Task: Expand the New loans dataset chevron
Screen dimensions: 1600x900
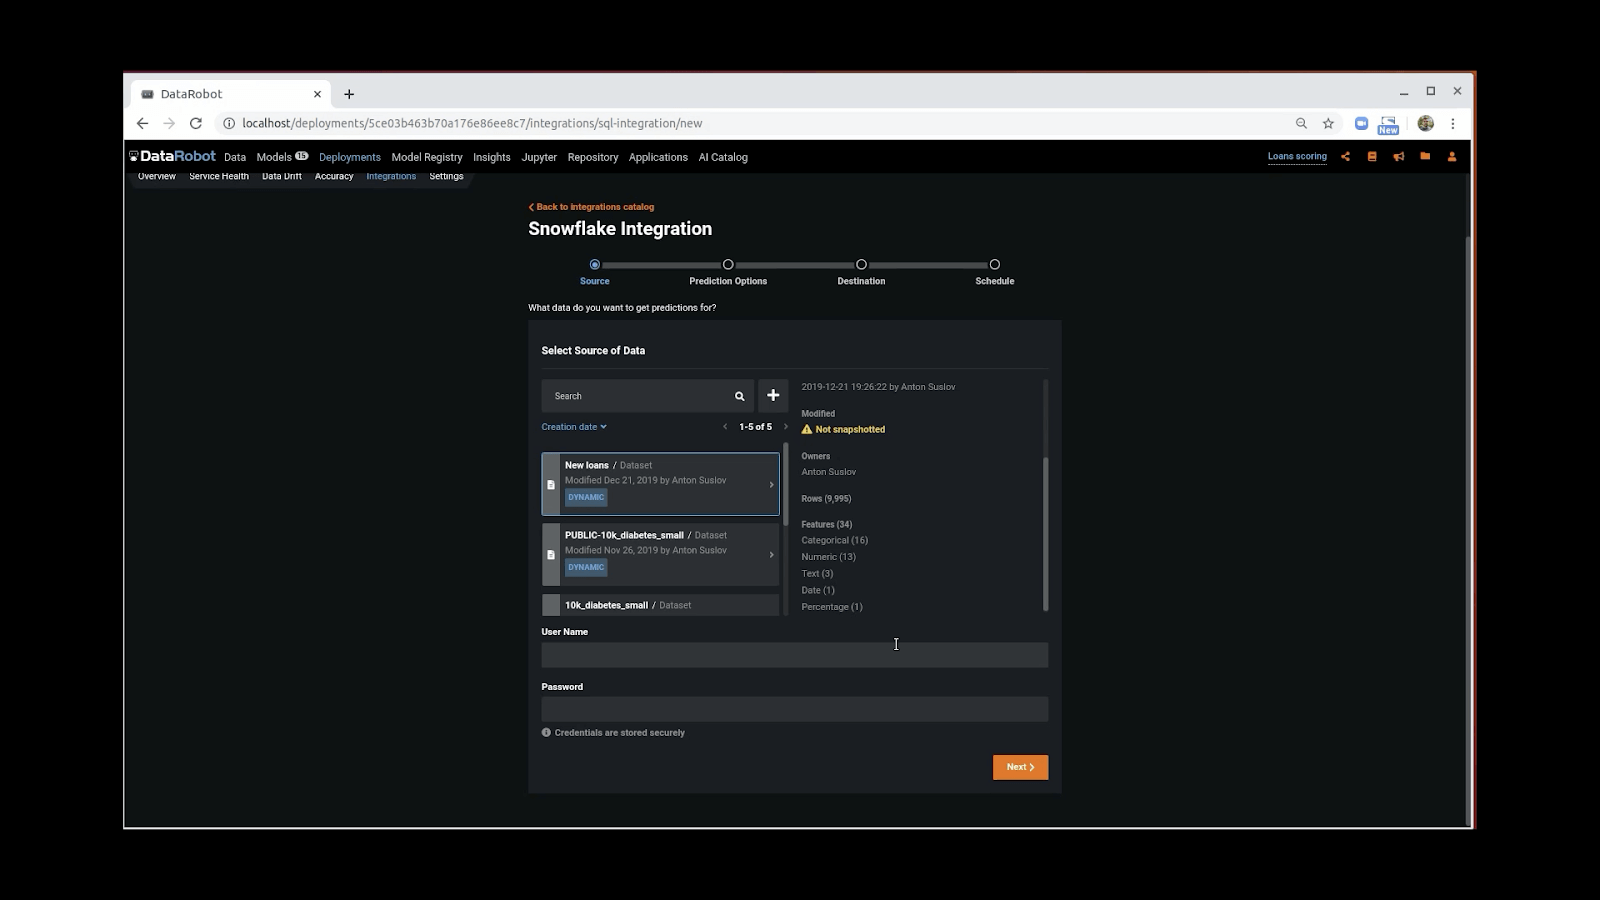Action: [x=771, y=484]
